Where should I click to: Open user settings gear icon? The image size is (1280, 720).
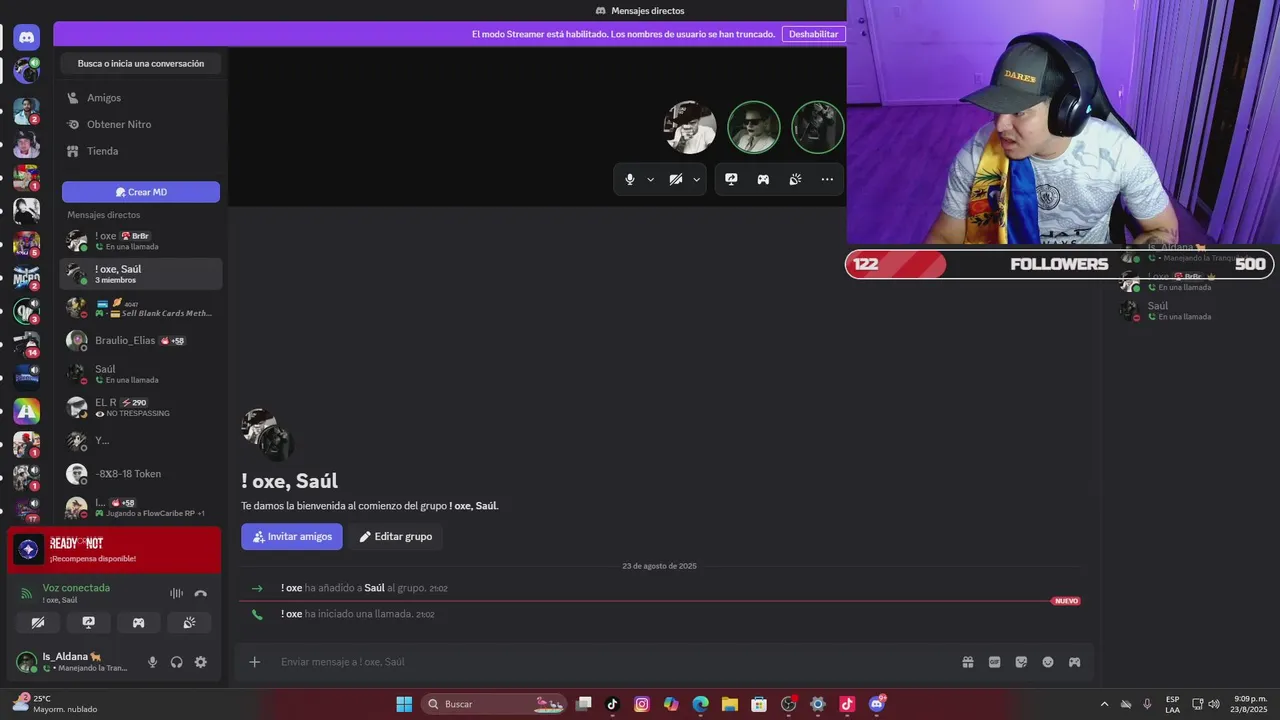point(201,662)
